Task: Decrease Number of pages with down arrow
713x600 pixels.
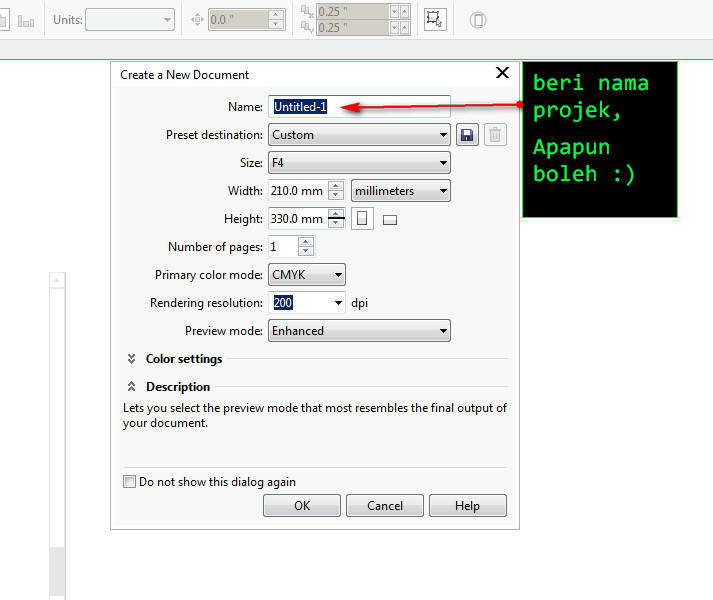Action: (306, 252)
